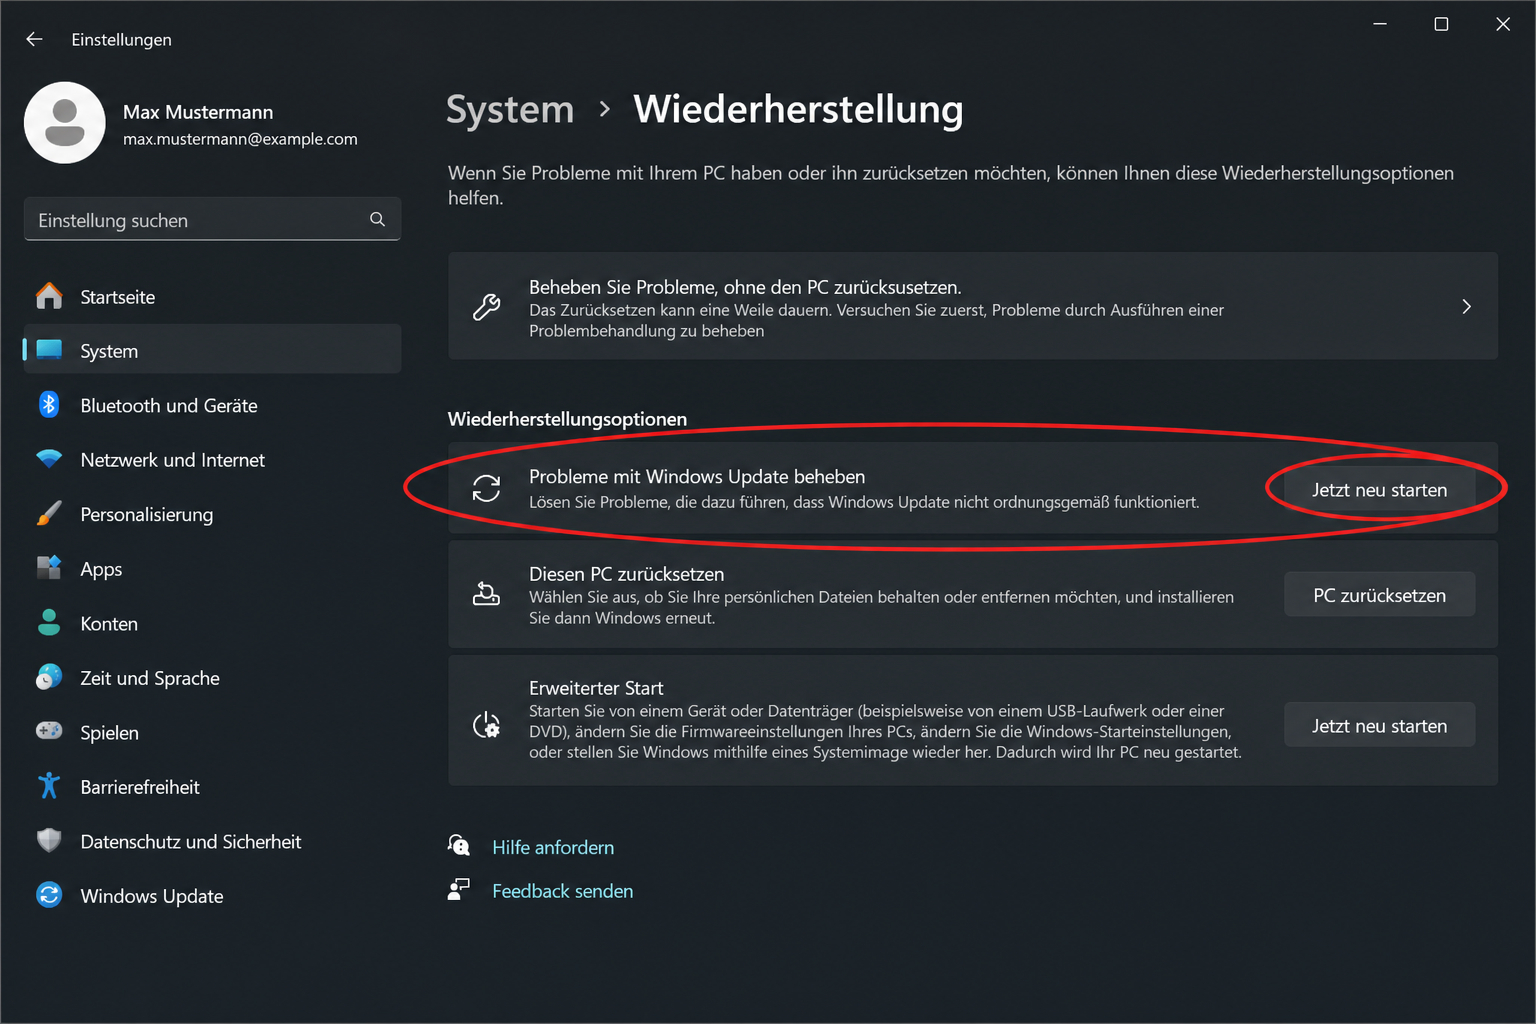Click the Hilfe anfordern headset icon
1536x1024 pixels.
459,846
